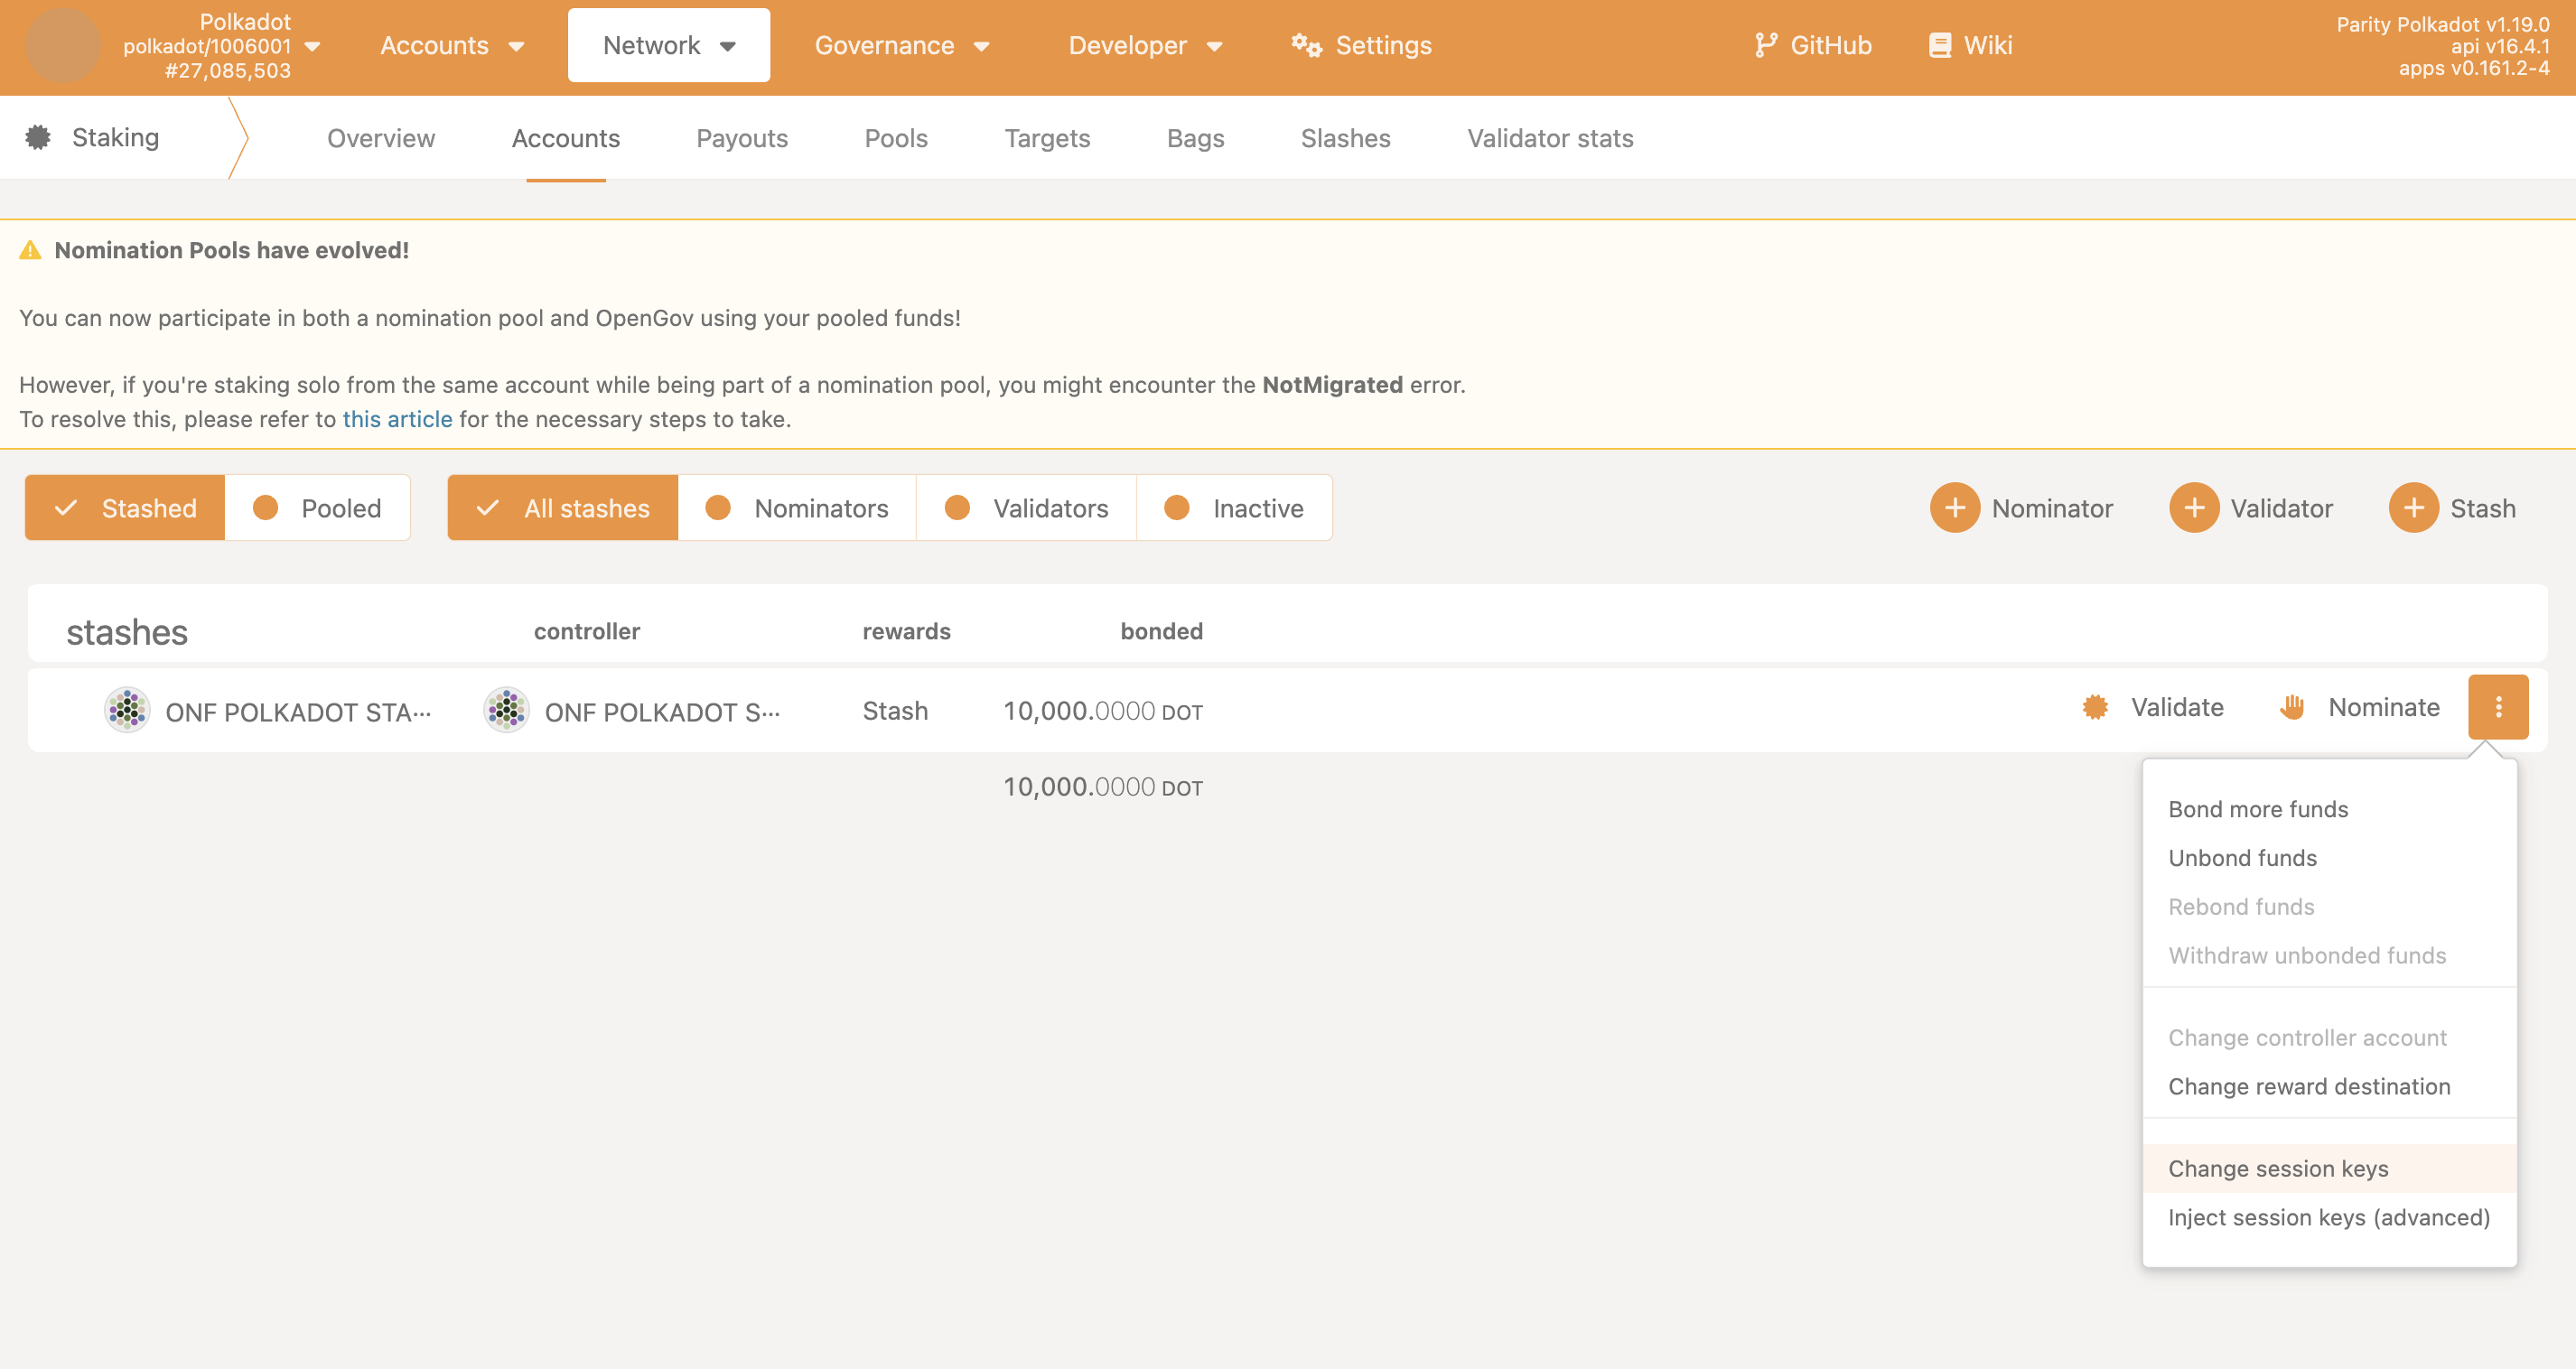Click the plus icon next to Stash
Screen dimensions: 2576x1369
2413,507
